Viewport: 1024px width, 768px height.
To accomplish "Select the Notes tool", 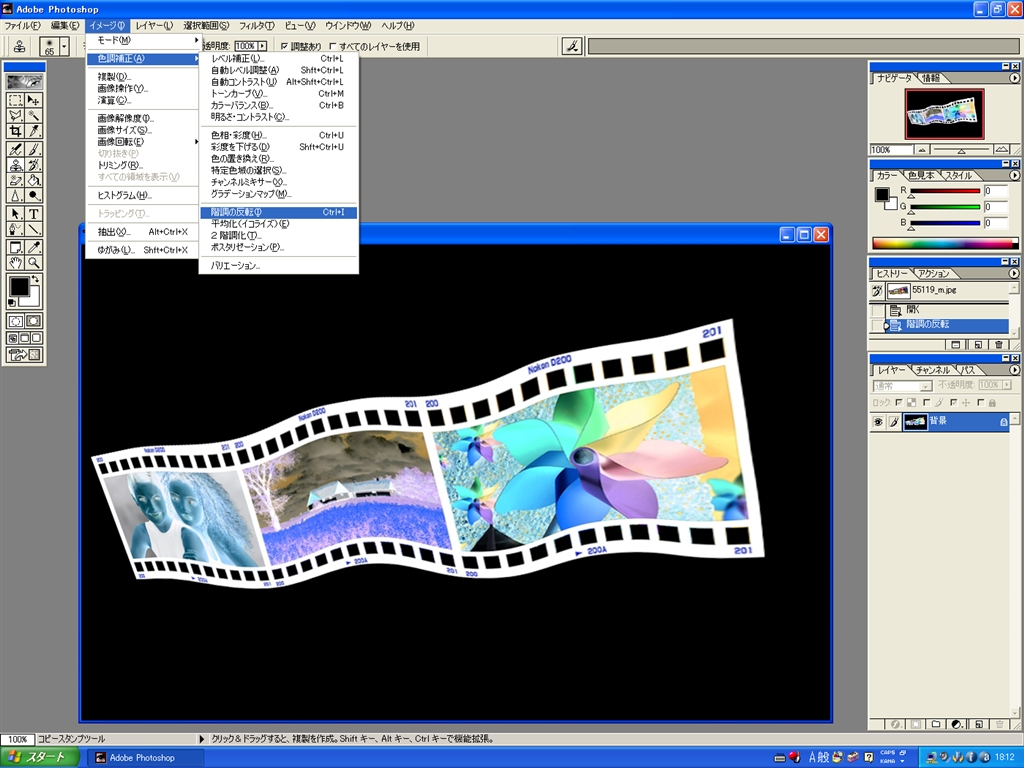I will (x=15, y=247).
